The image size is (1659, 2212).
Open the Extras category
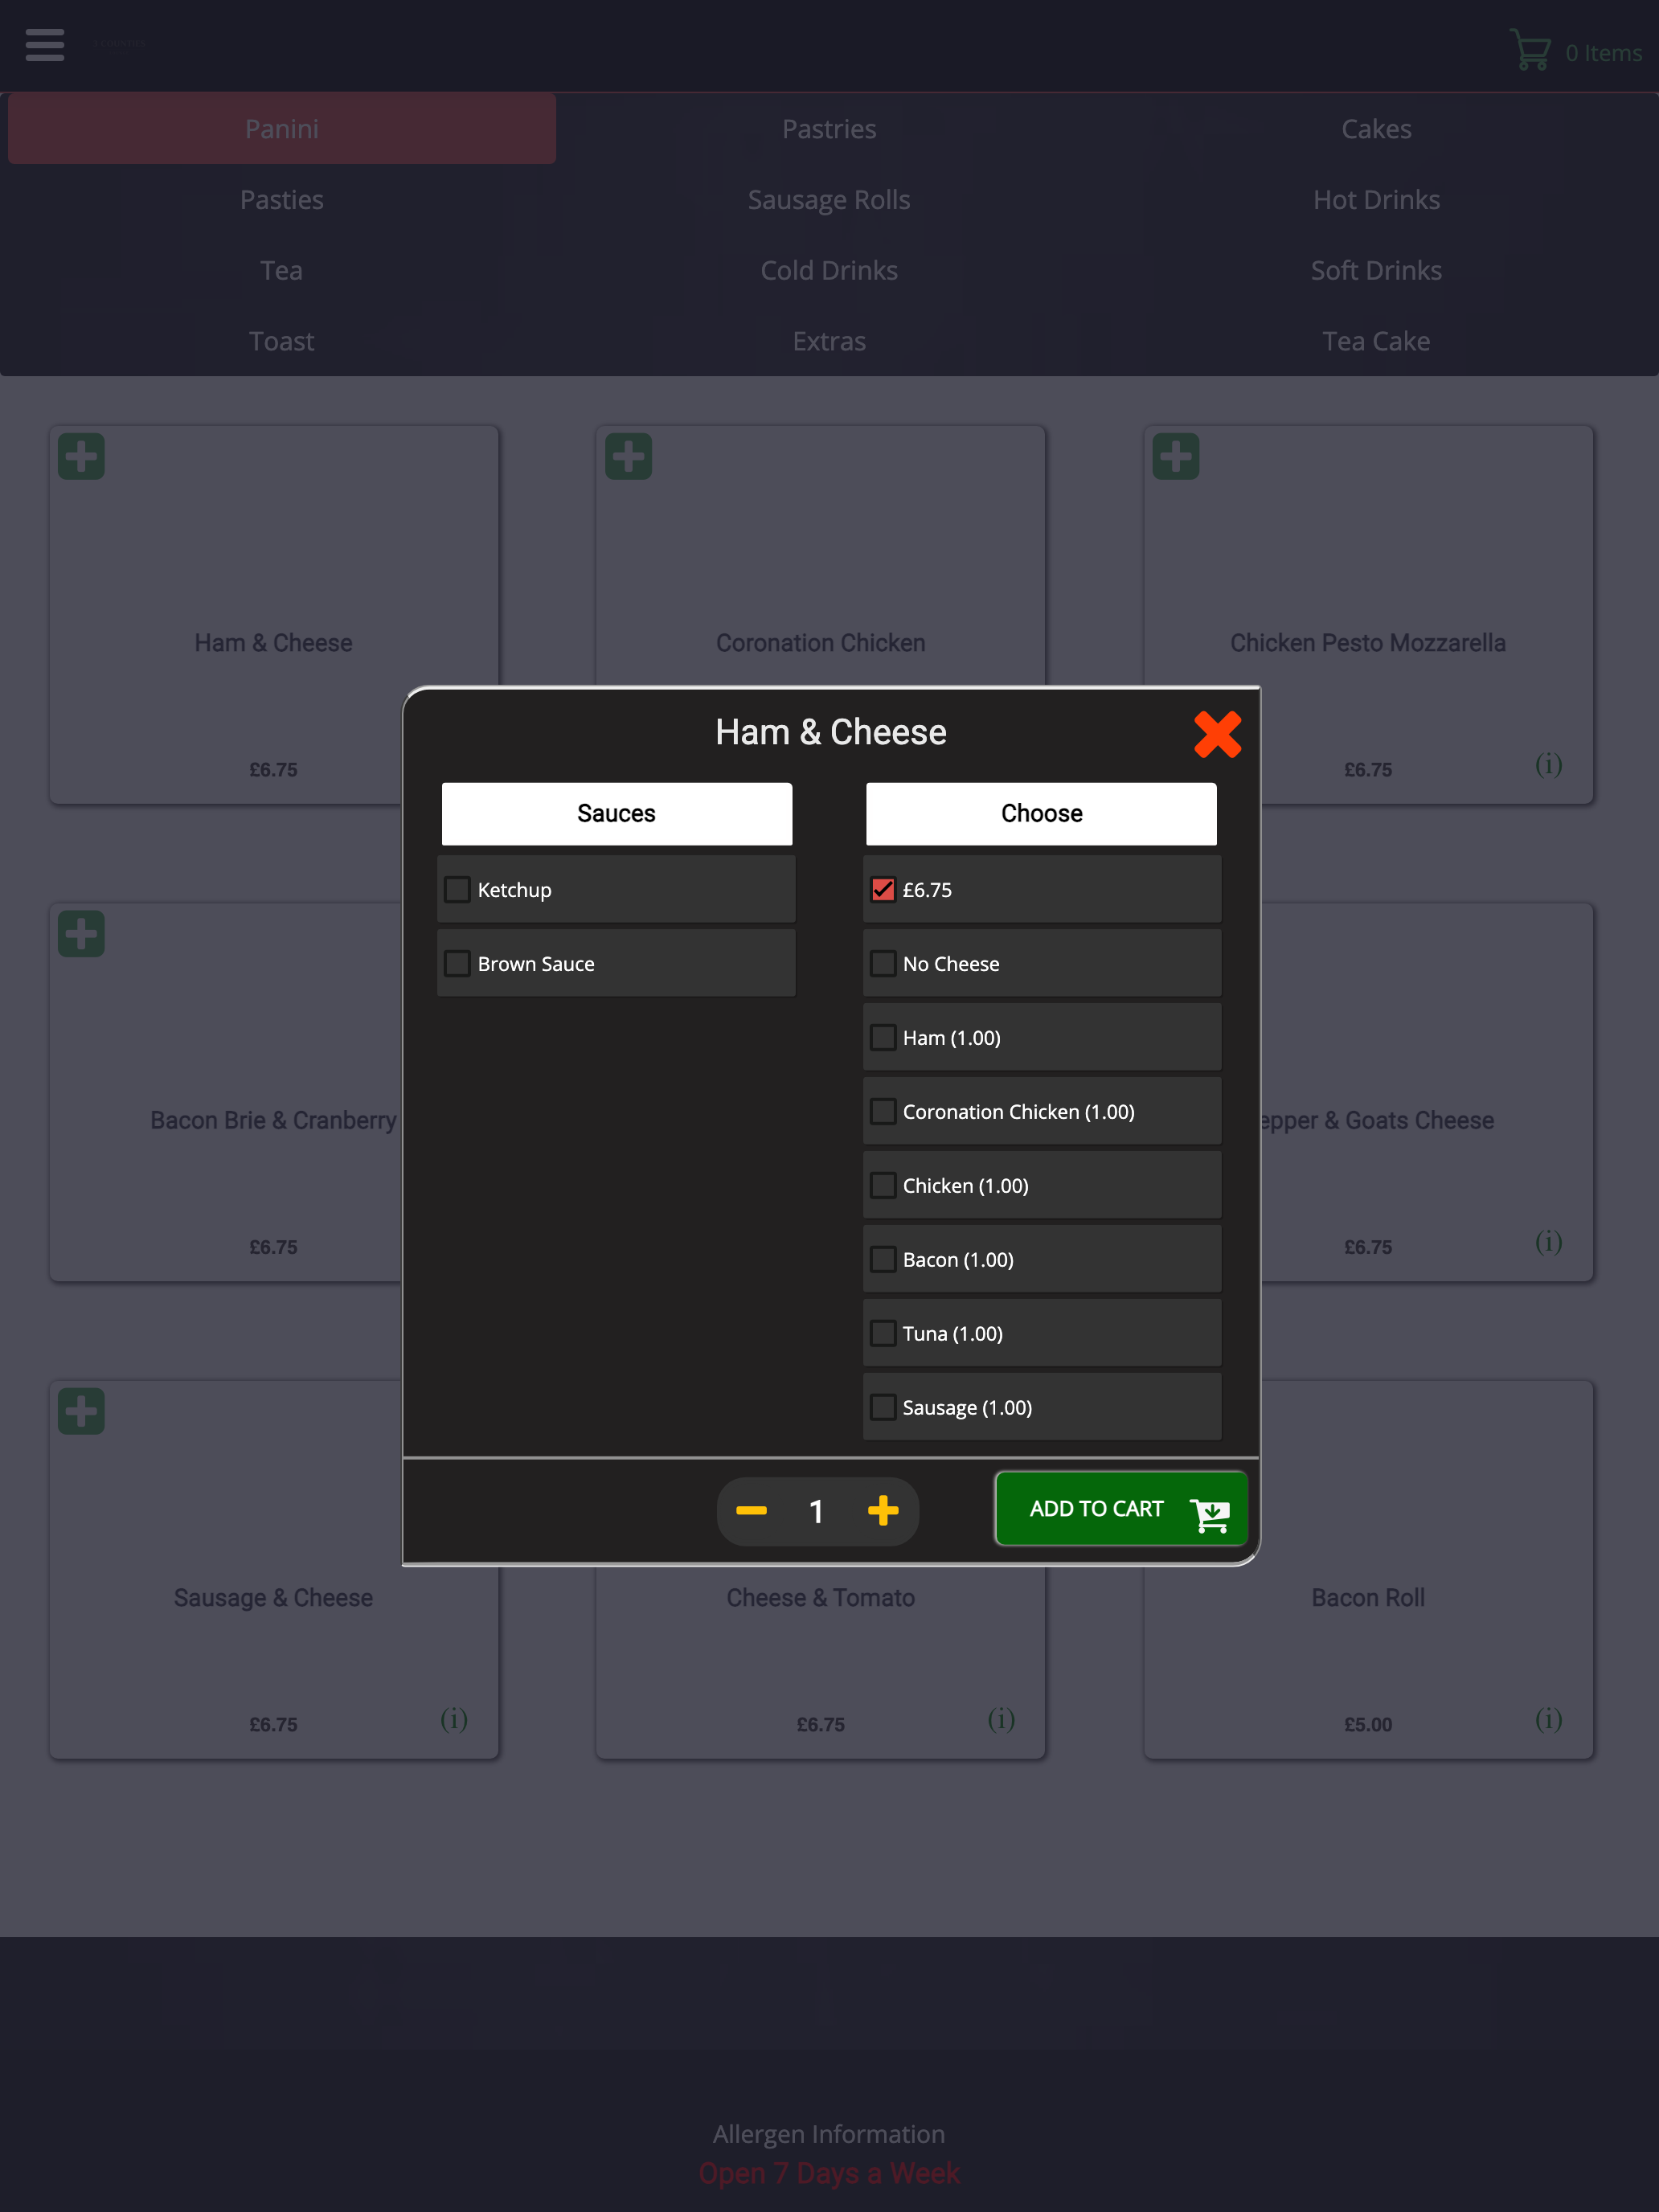tap(829, 342)
